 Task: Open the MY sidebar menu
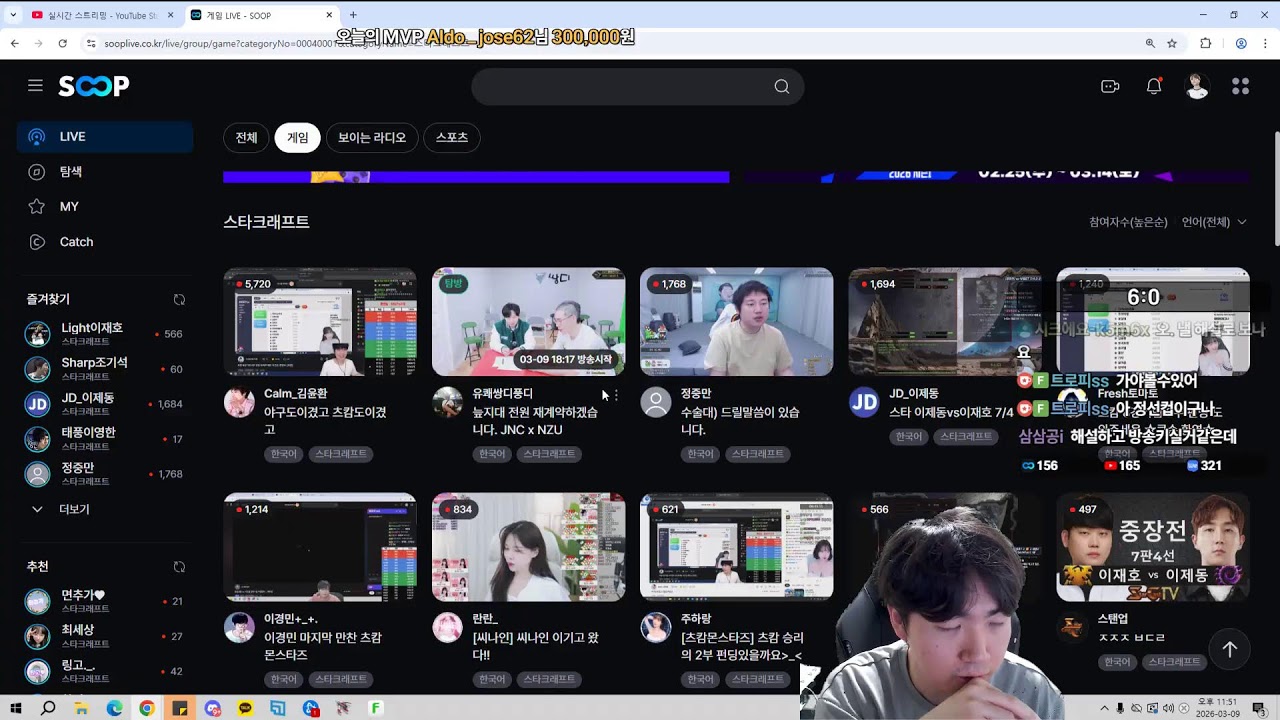point(105,207)
